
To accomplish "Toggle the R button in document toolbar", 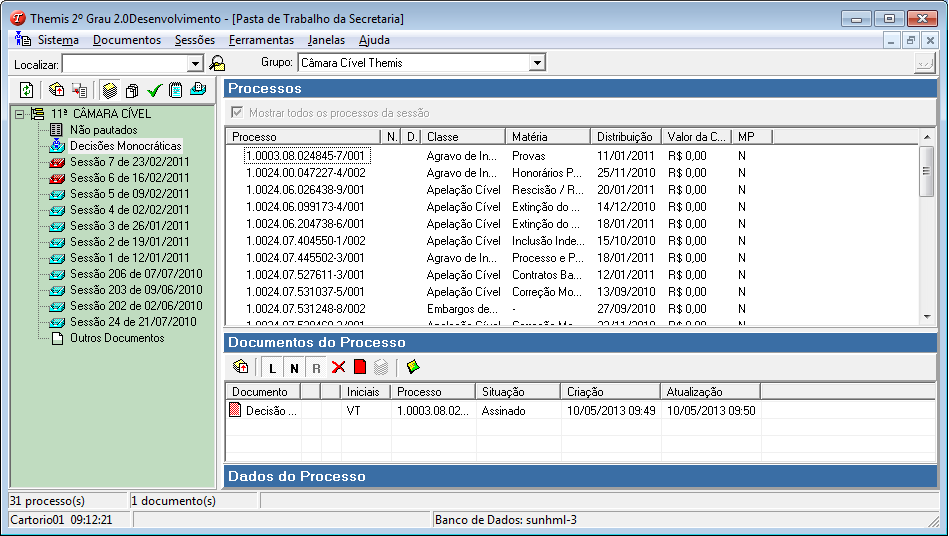I will click(316, 367).
